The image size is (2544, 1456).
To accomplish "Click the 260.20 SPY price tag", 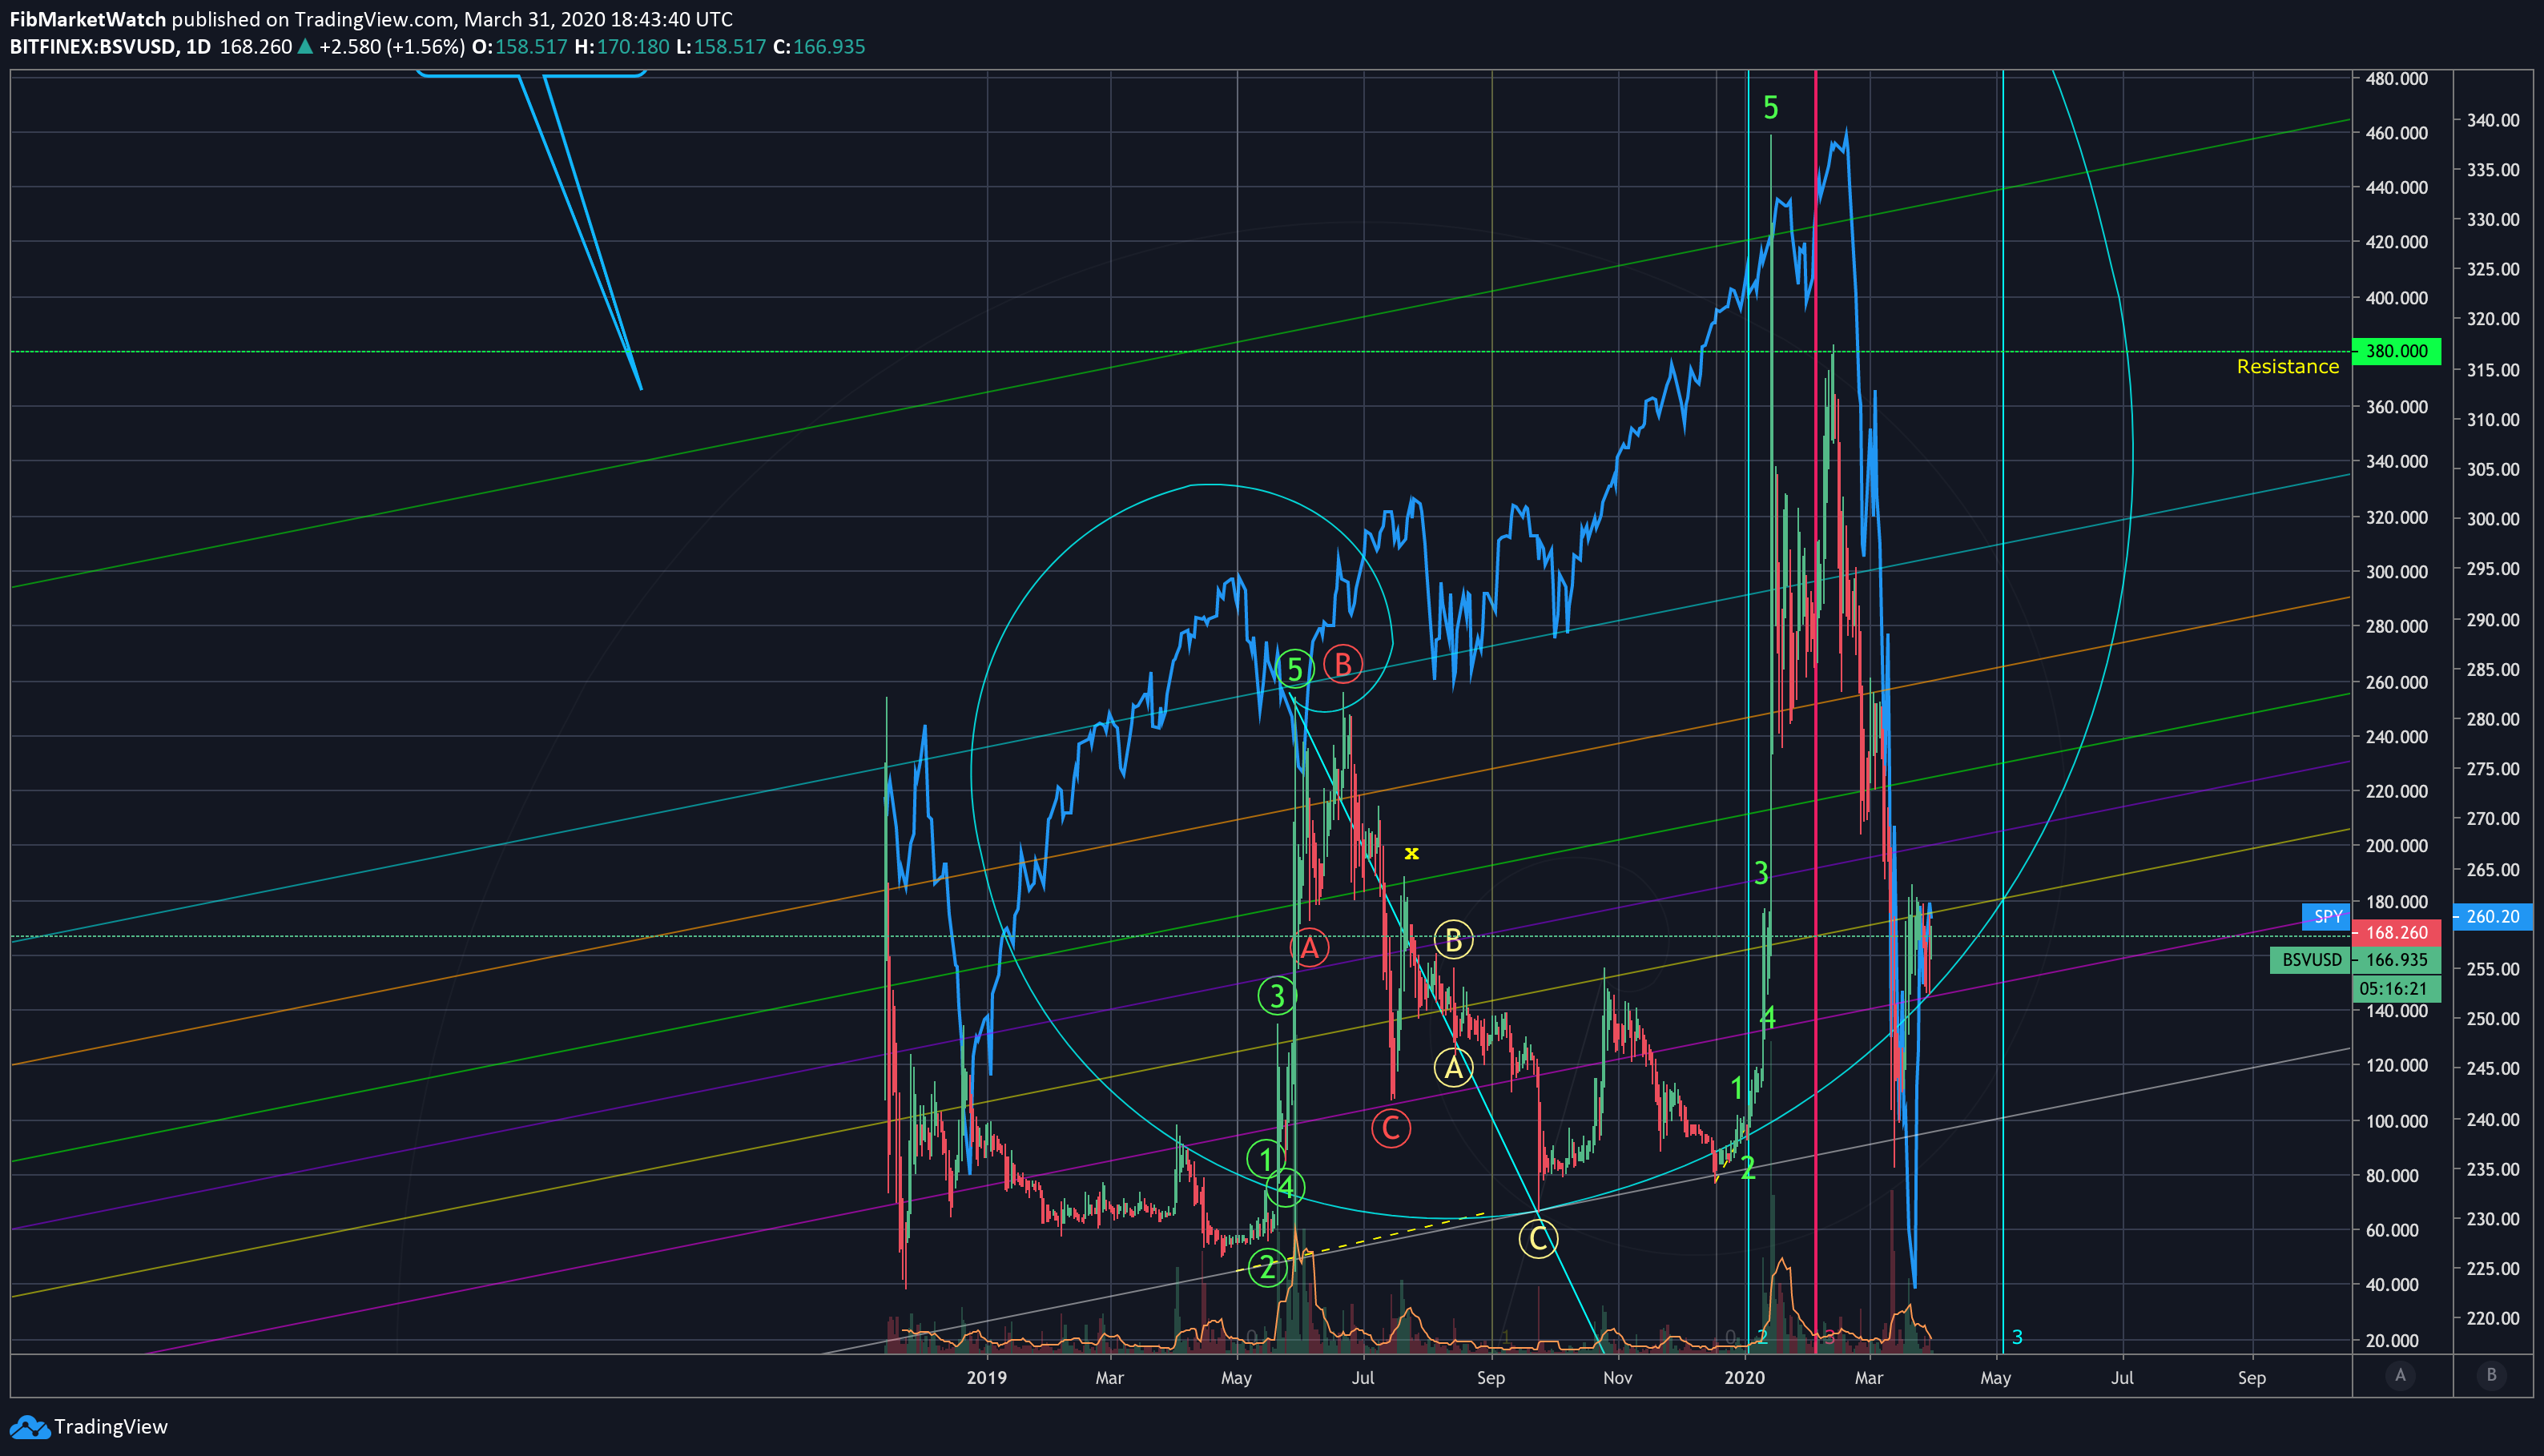I will 2493,916.
